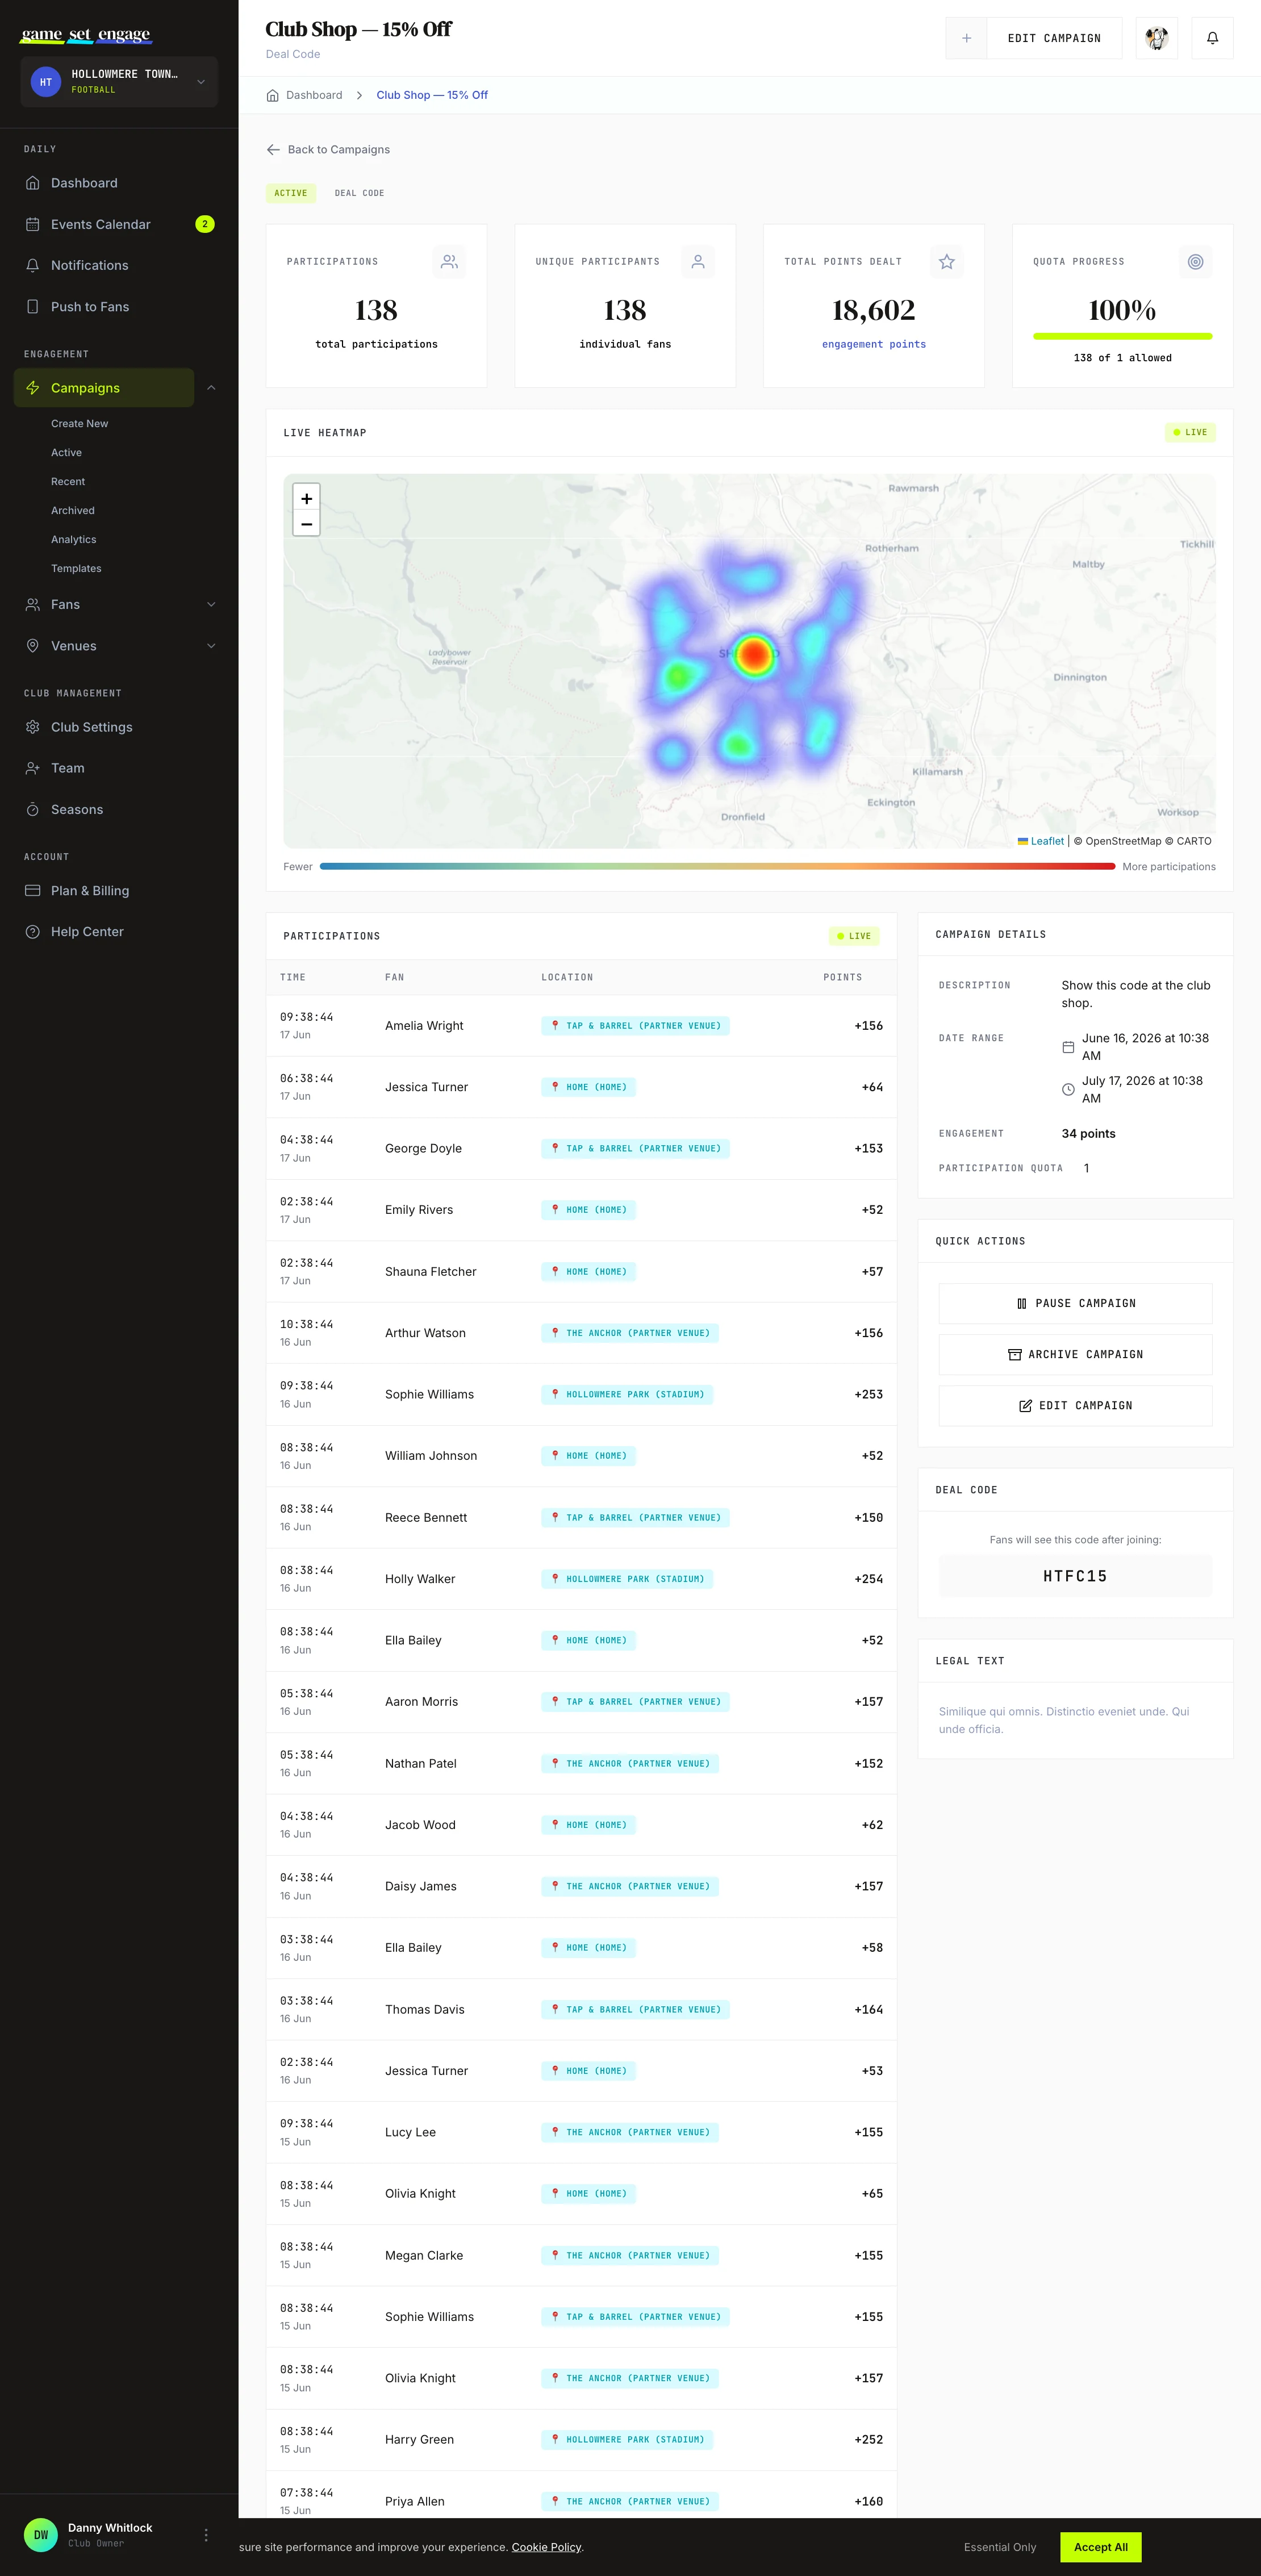Zoom out on the heatmap
The image size is (1261, 2576).
[x=307, y=524]
